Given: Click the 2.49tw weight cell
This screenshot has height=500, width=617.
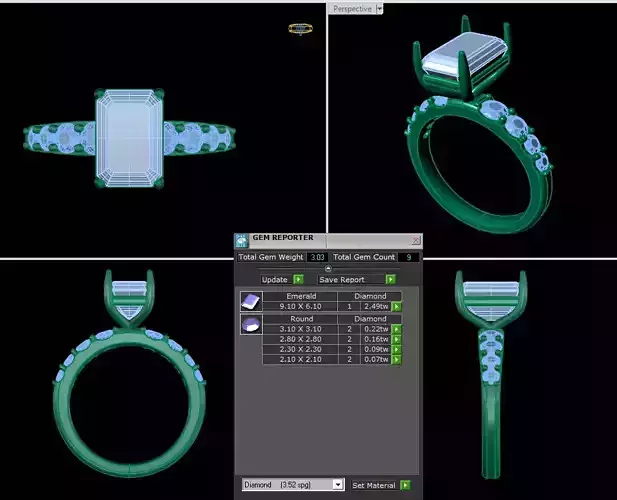Looking at the screenshot, I should (376, 306).
